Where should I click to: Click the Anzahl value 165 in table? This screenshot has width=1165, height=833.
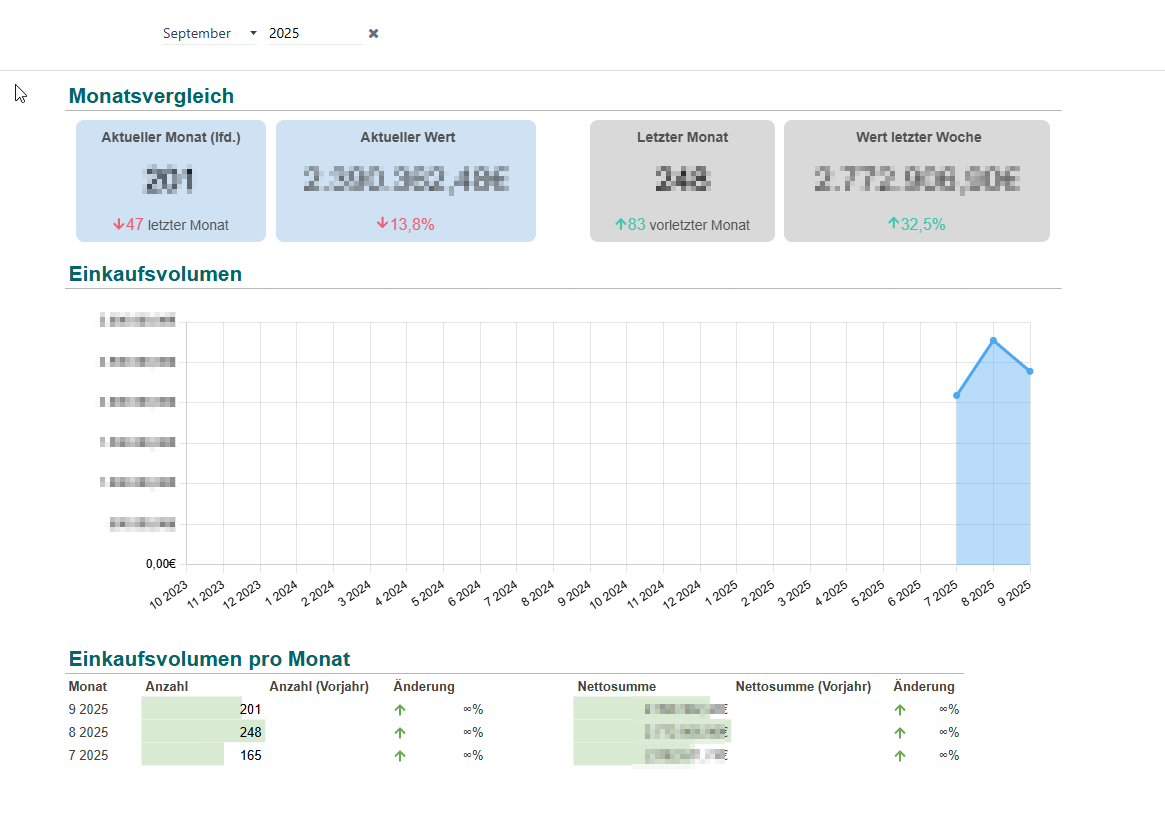pyautogui.click(x=250, y=756)
